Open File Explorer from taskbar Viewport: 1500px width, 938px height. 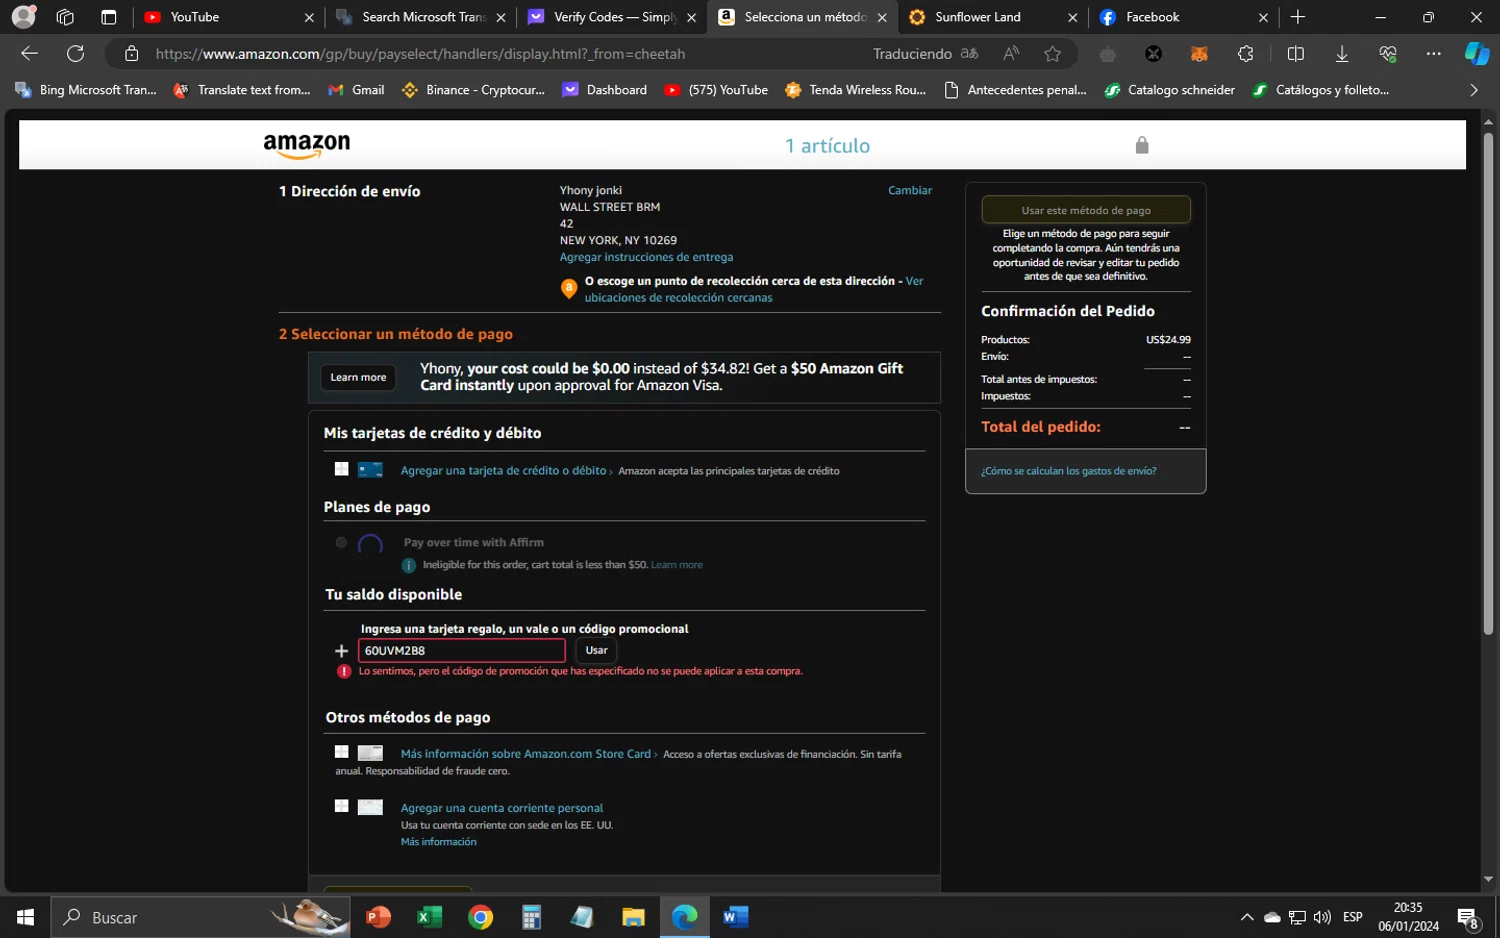tap(633, 917)
